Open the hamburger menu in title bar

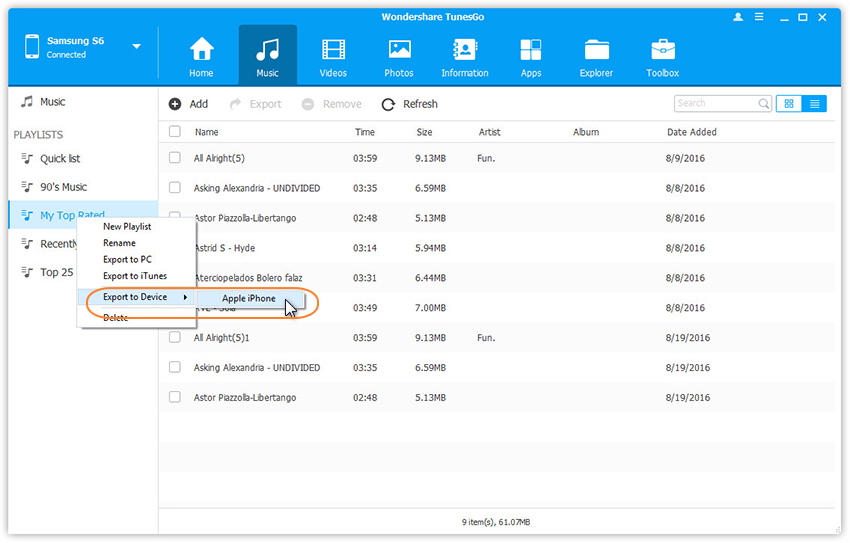759,17
